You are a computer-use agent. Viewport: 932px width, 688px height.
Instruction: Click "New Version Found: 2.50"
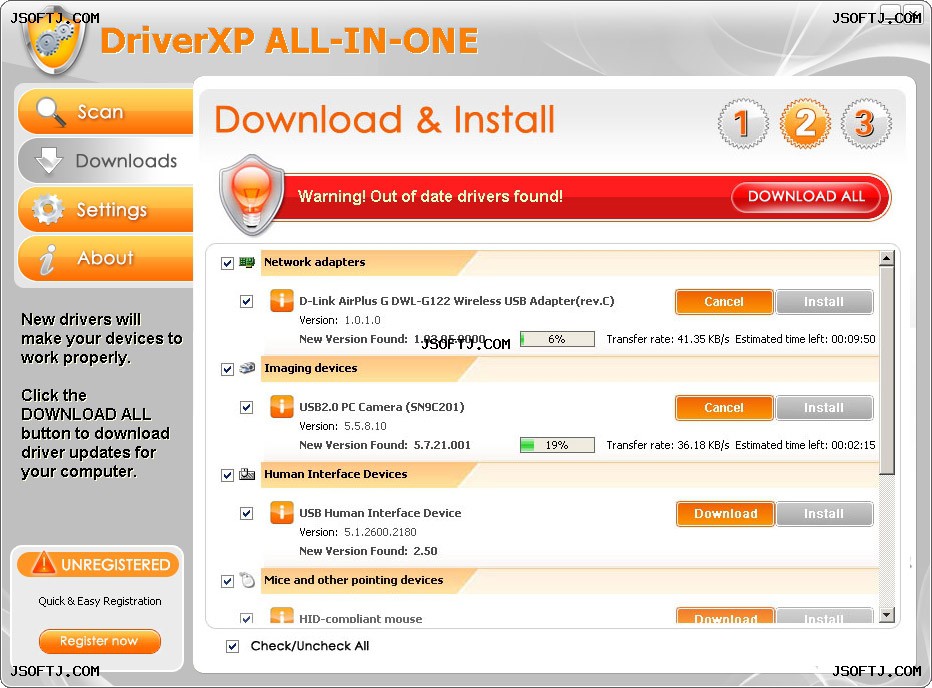pos(368,551)
